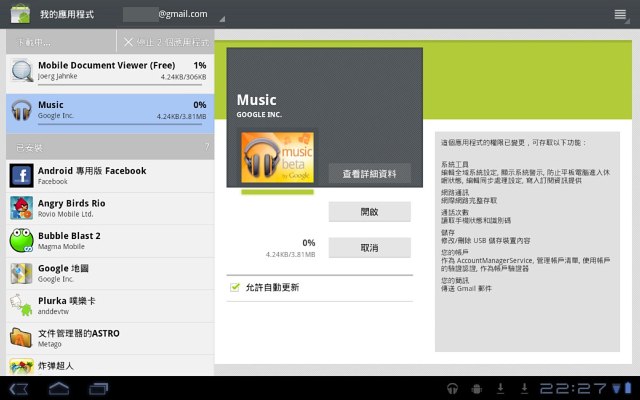Click the Wi-Fi signal status icon
Image resolution: width=640 pixels, height=400 pixels.
click(616, 388)
